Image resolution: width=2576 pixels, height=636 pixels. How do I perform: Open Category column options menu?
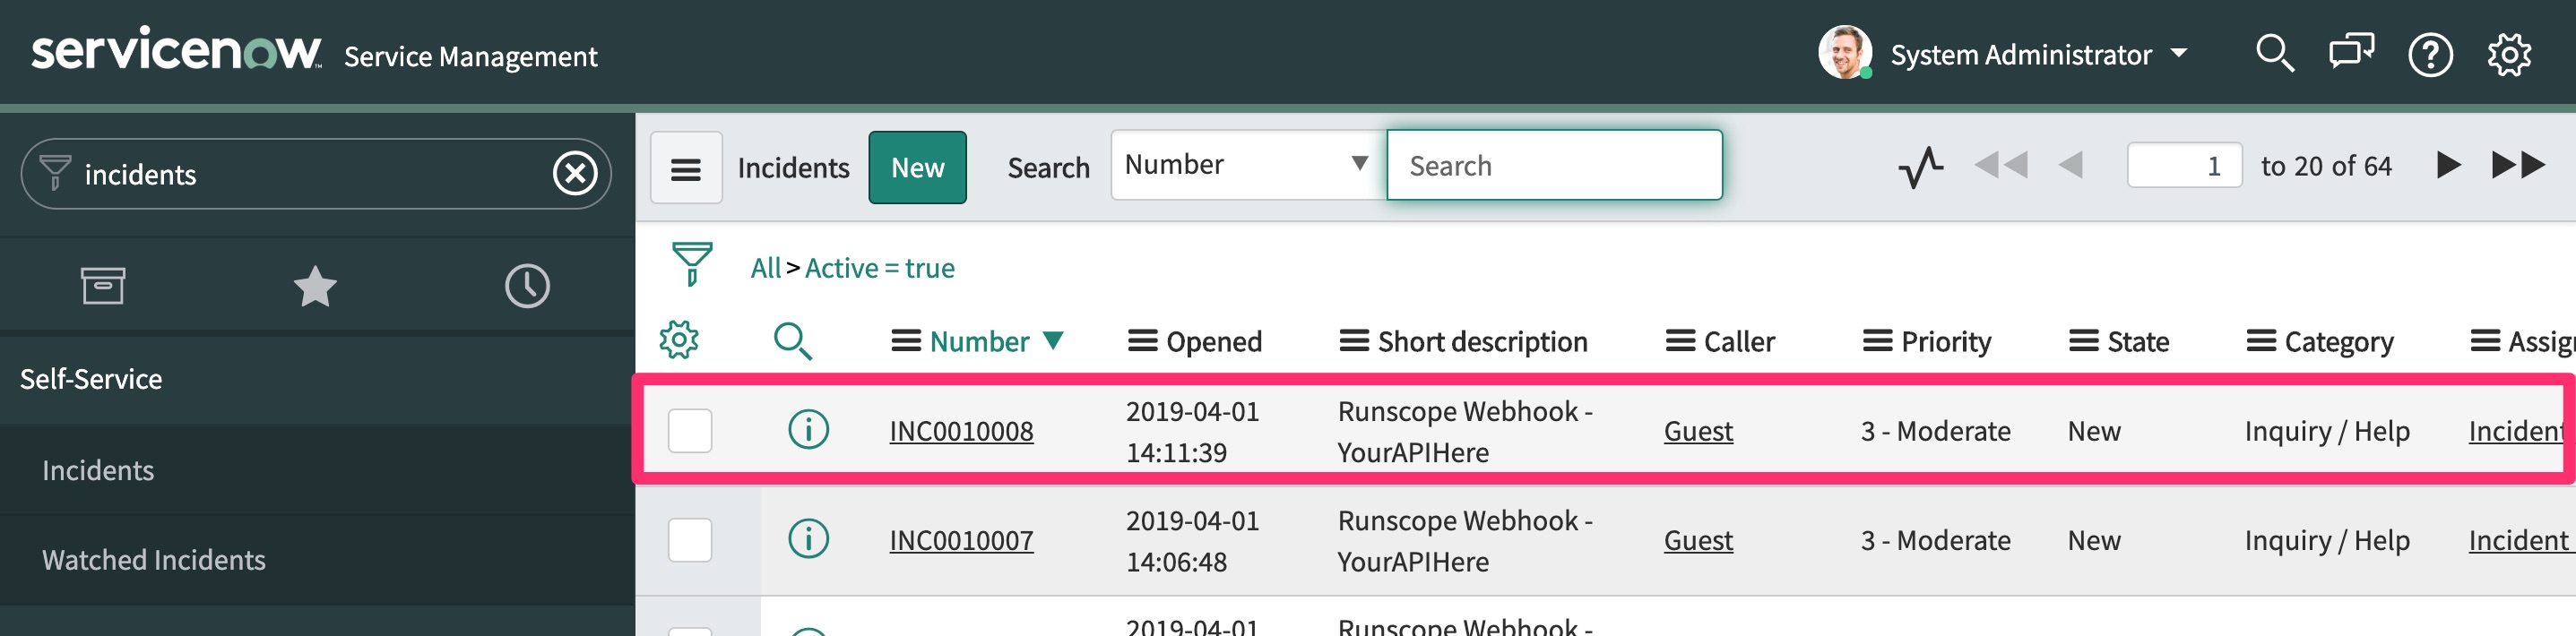(x=2261, y=342)
